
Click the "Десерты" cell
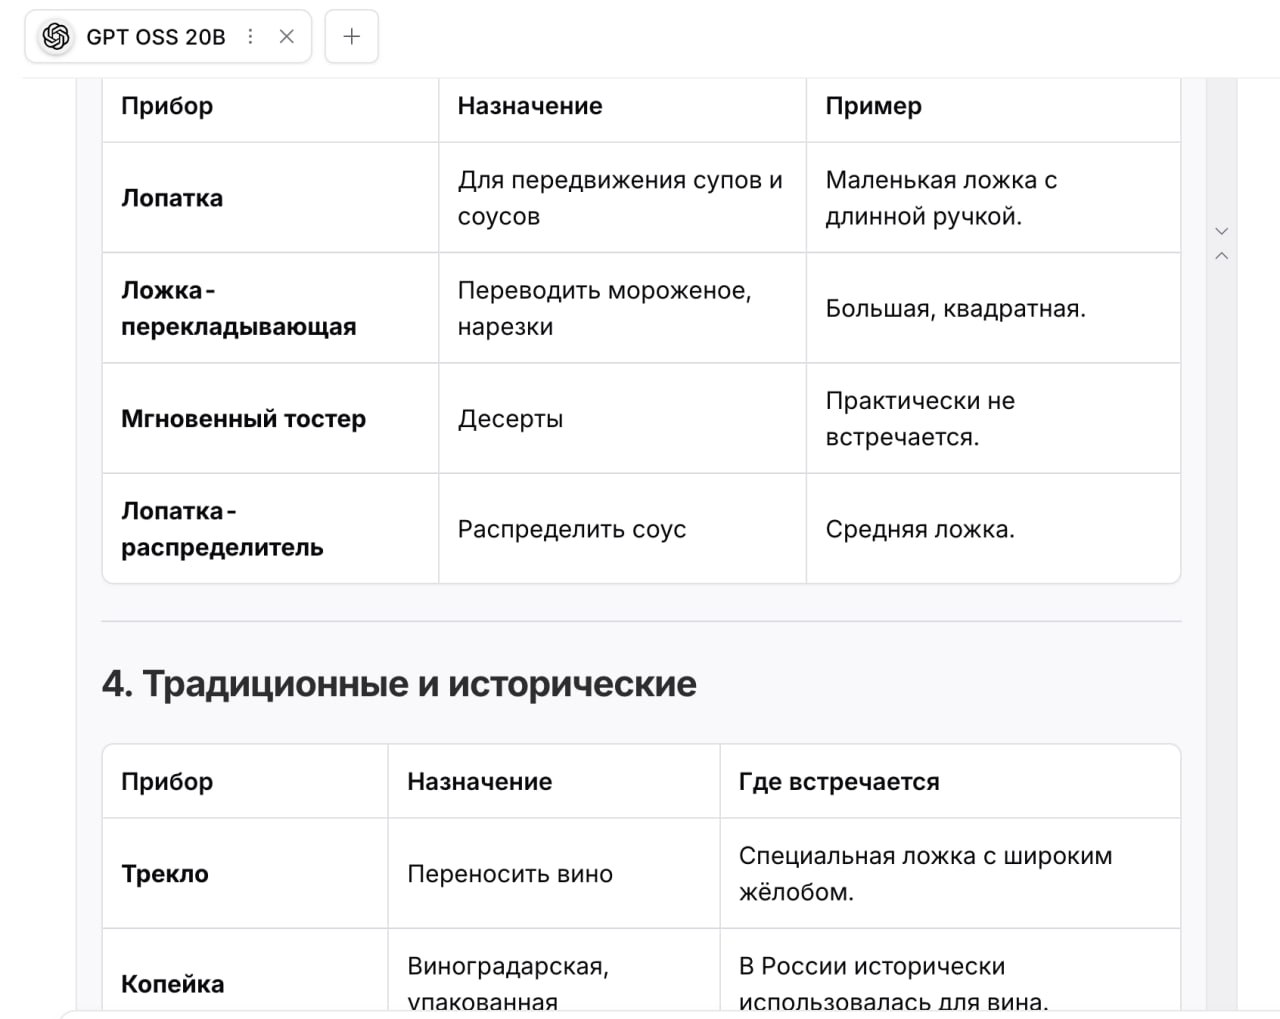[510, 419]
